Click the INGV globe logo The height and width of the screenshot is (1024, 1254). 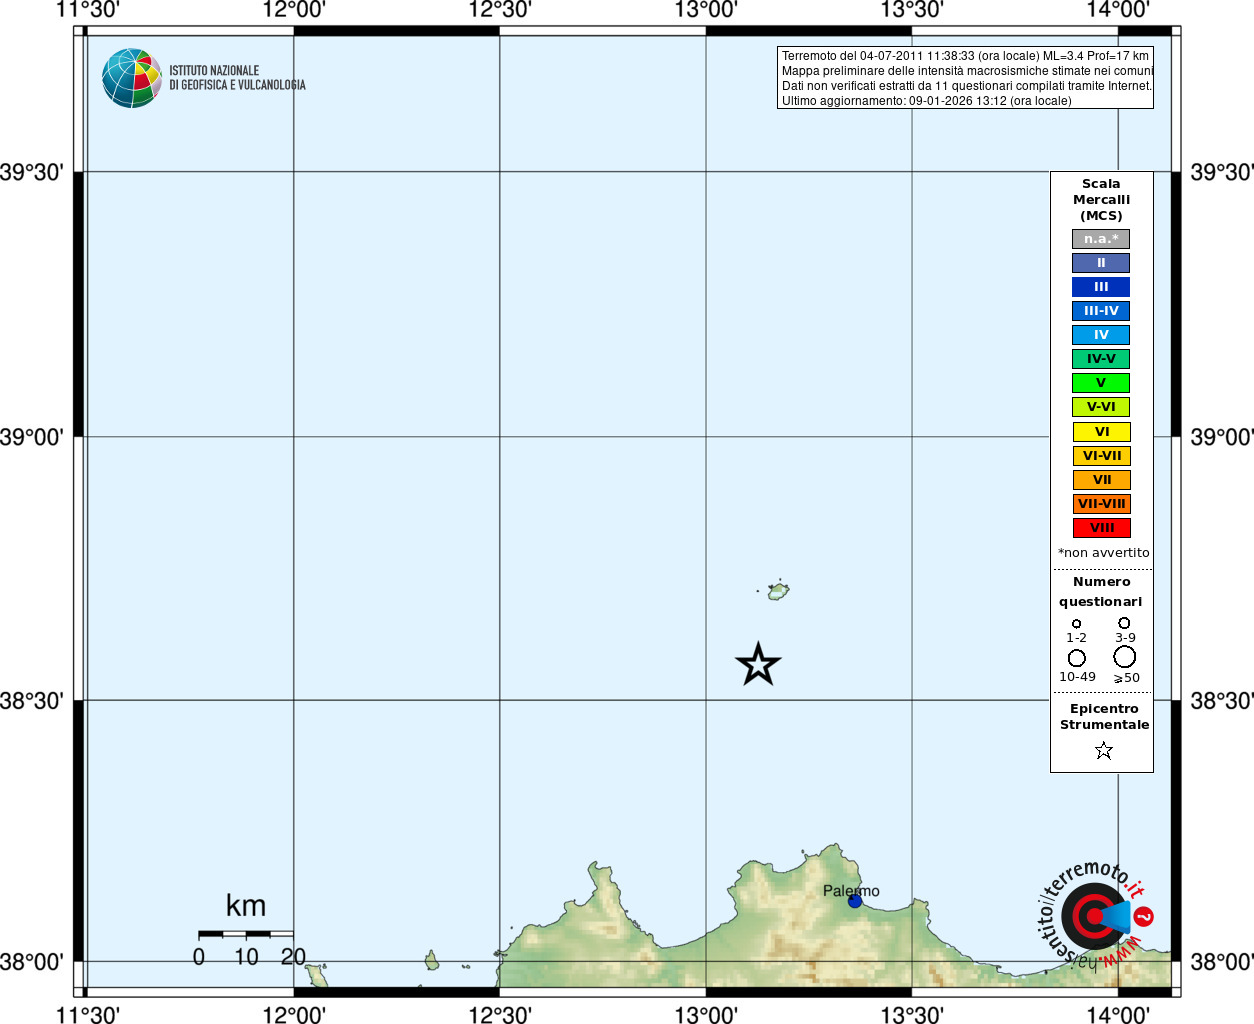click(x=132, y=78)
